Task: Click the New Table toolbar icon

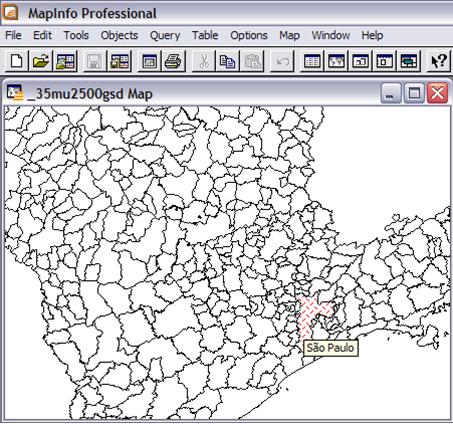Action: pos(17,61)
